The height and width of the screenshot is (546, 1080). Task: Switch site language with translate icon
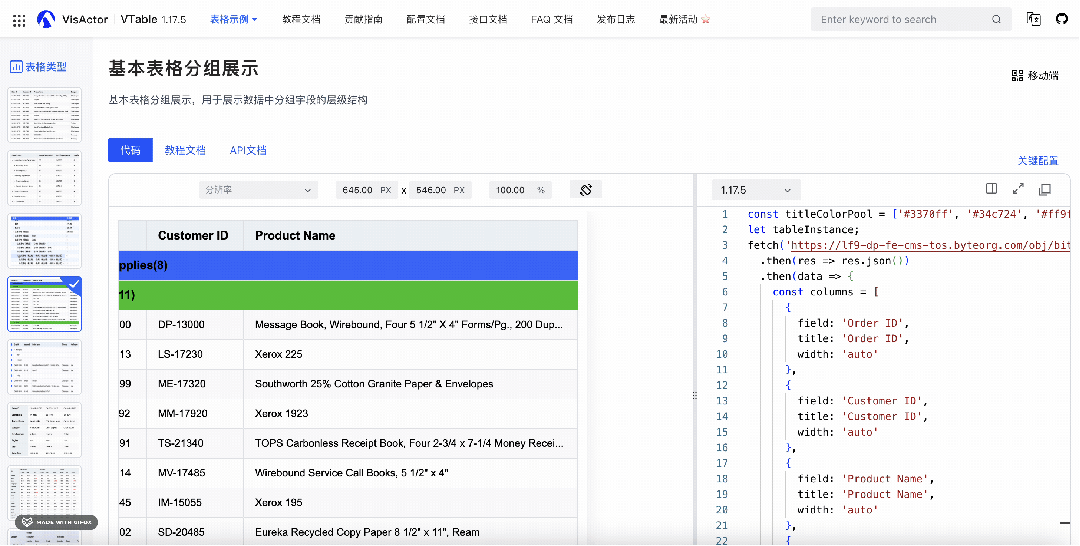(x=1034, y=19)
